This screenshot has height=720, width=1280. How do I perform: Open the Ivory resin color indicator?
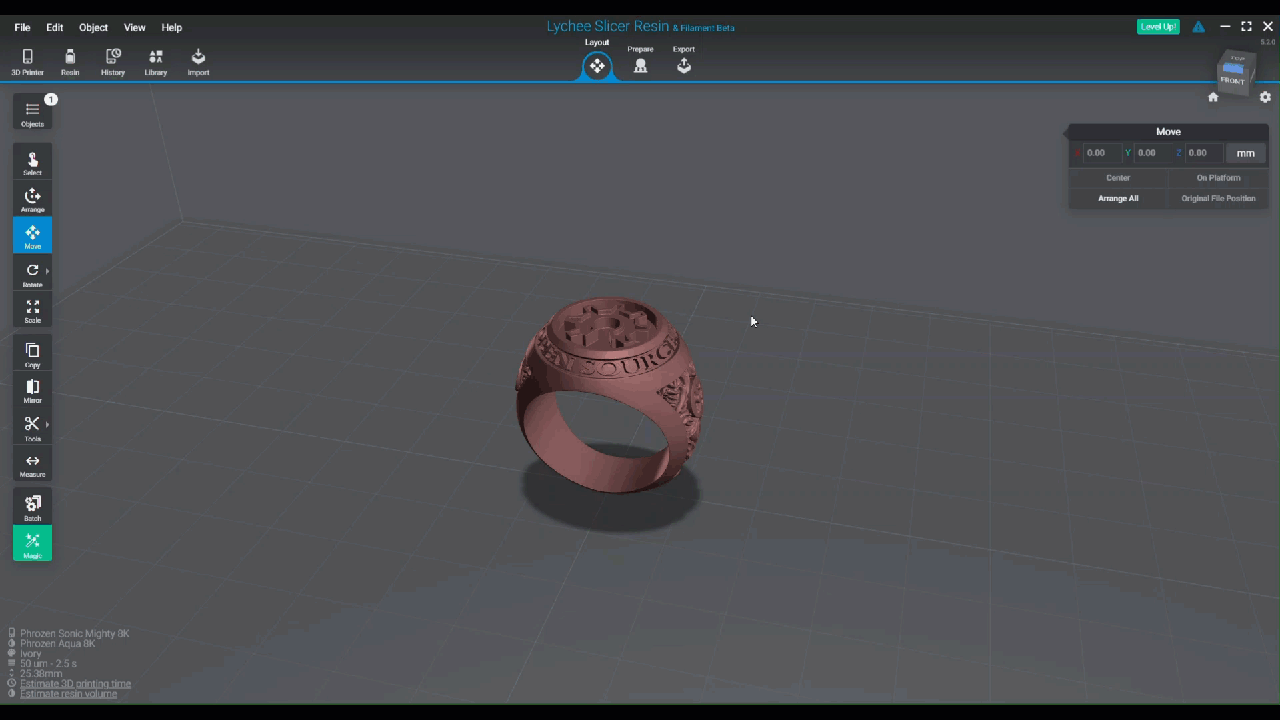11,653
